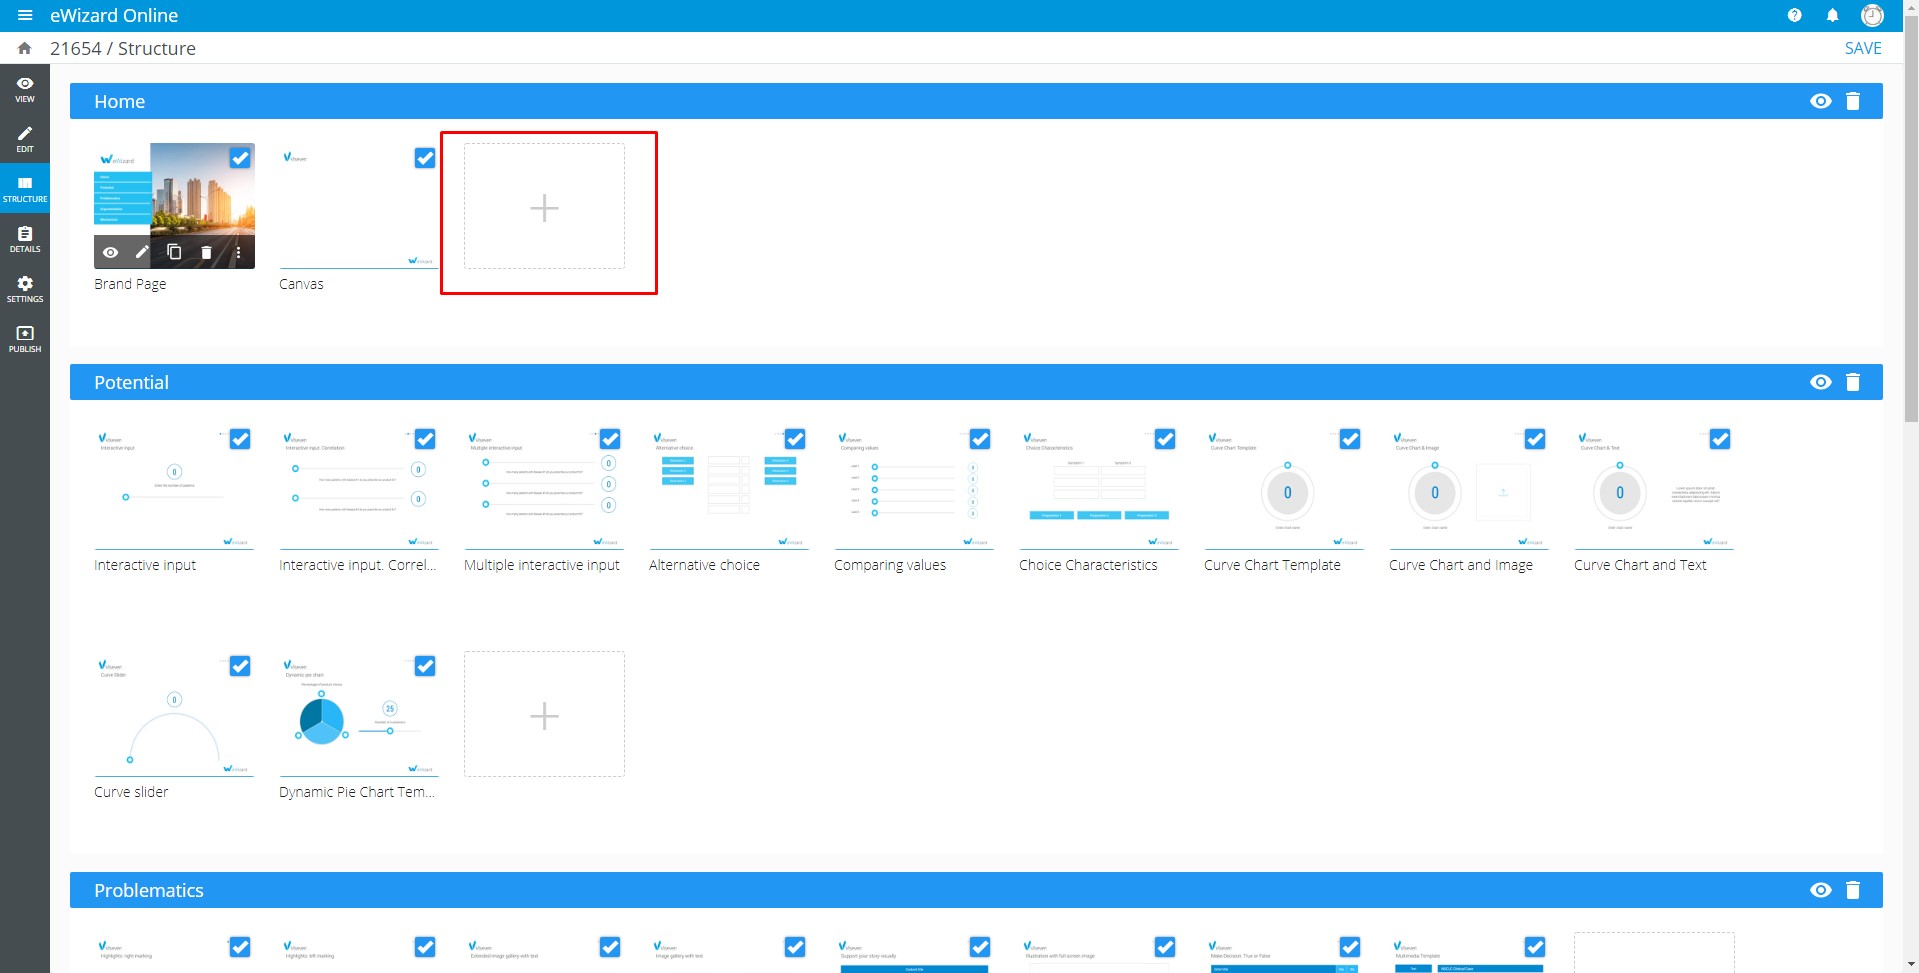Click the pencil edit icon on Brand Page
Viewport: 1919px width, 973px height.
point(142,252)
